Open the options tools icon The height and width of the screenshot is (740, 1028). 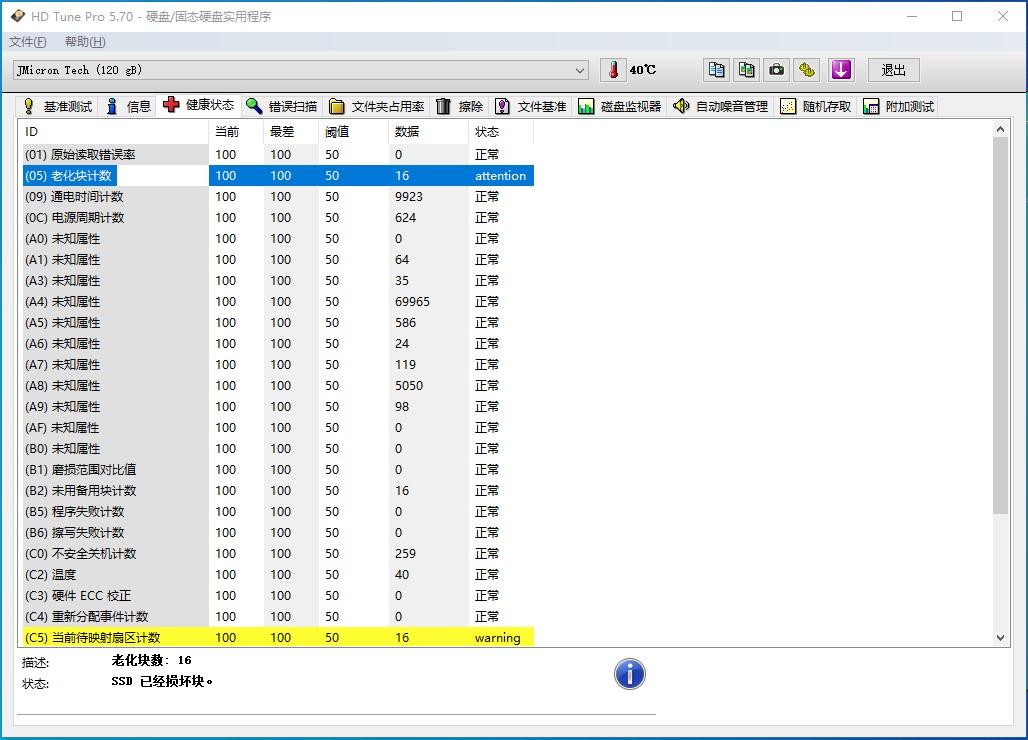(807, 70)
